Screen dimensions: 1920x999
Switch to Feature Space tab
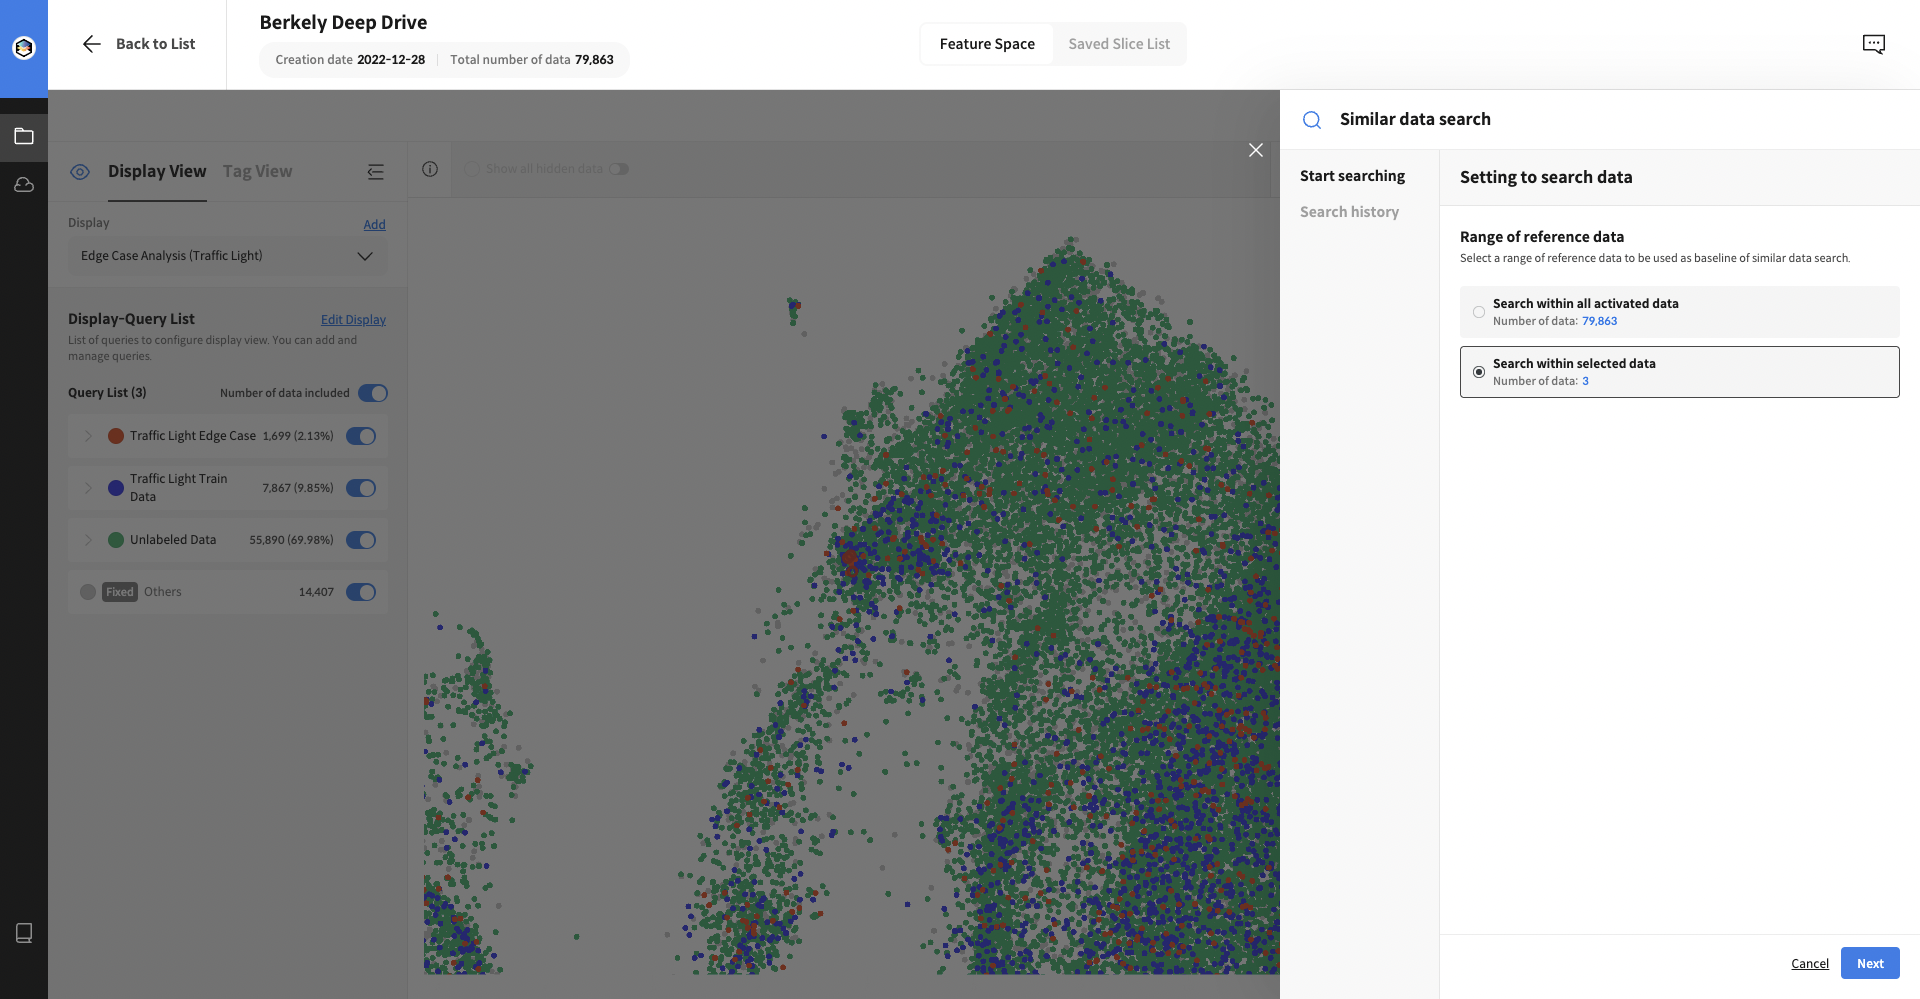click(x=987, y=44)
